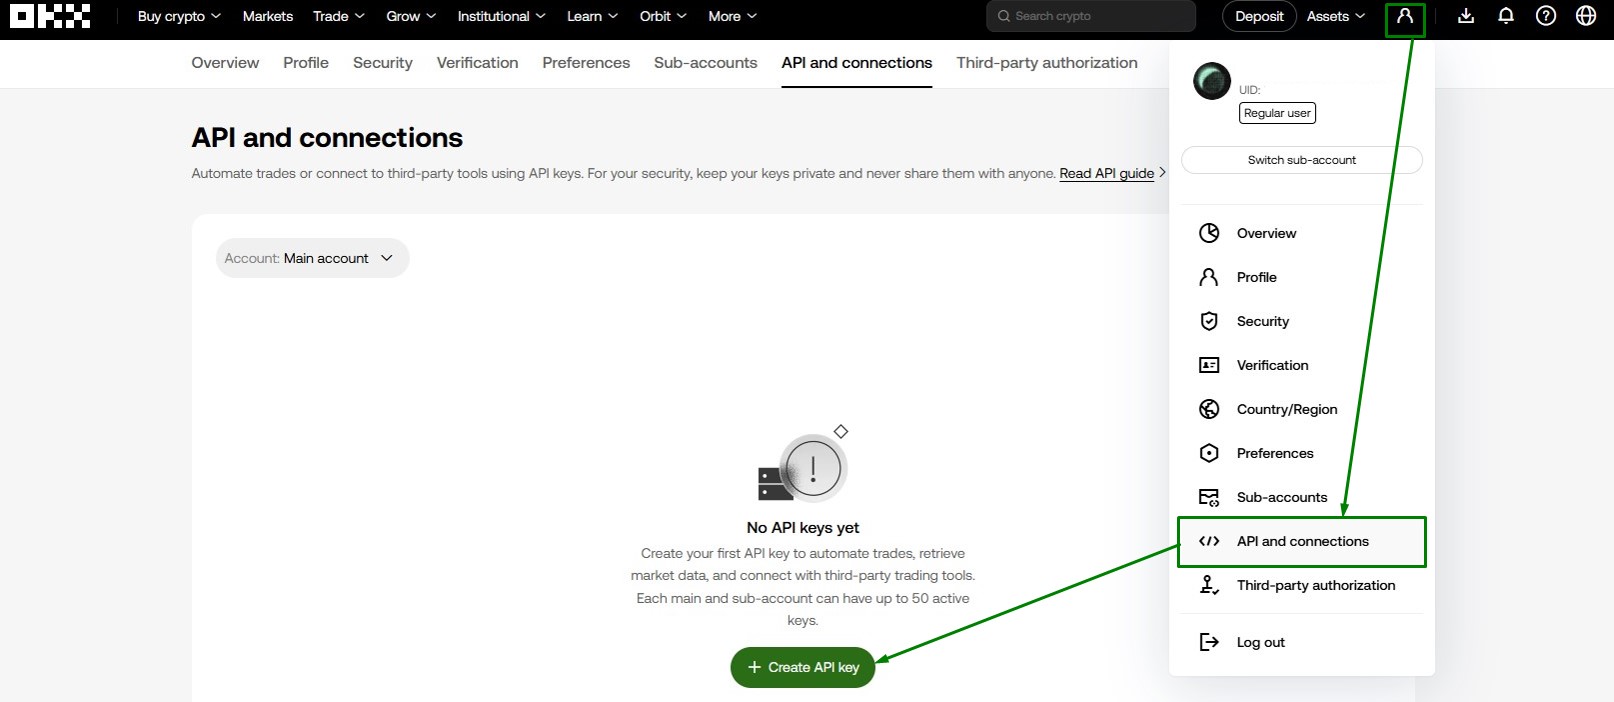This screenshot has width=1614, height=702.
Task: Switch to the Security tab
Action: point(383,62)
